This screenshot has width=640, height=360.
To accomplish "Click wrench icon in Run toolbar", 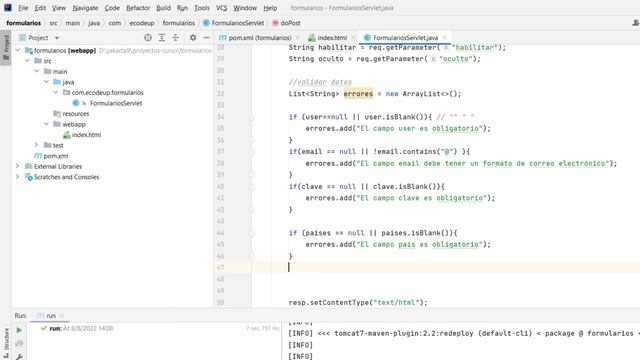I will coord(19,357).
